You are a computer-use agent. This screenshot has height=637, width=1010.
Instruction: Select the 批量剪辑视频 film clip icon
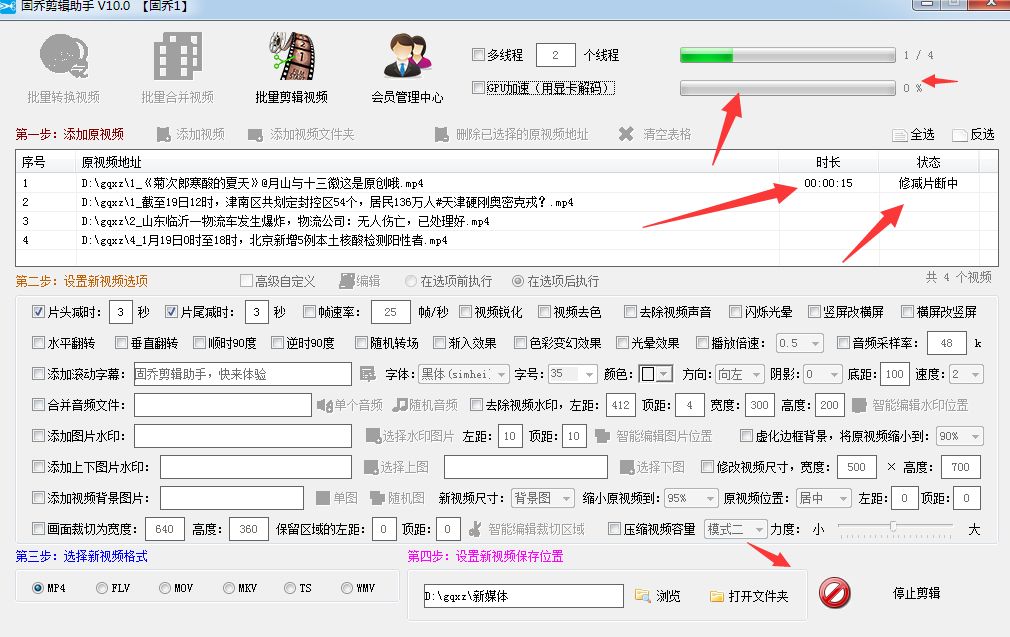tap(291, 58)
